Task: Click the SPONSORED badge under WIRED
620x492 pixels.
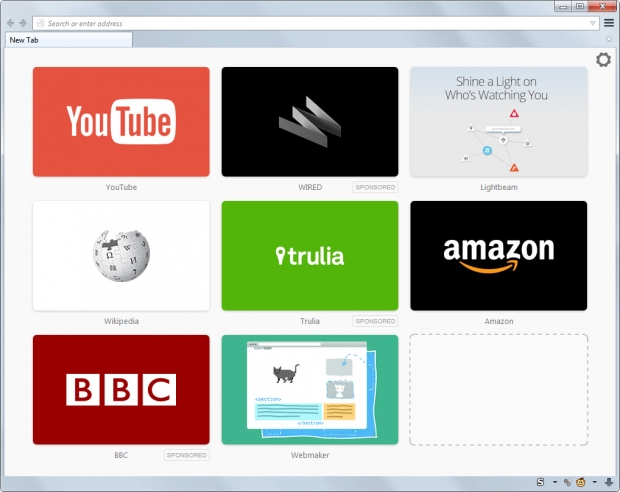Action: click(375, 187)
